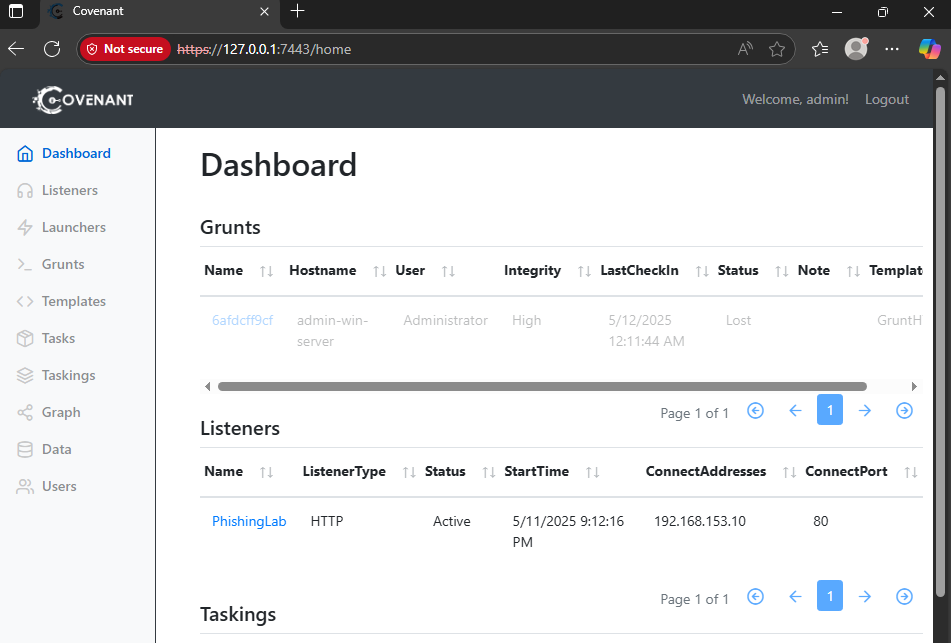Sort Listeners table by ListenerType

coord(409,472)
